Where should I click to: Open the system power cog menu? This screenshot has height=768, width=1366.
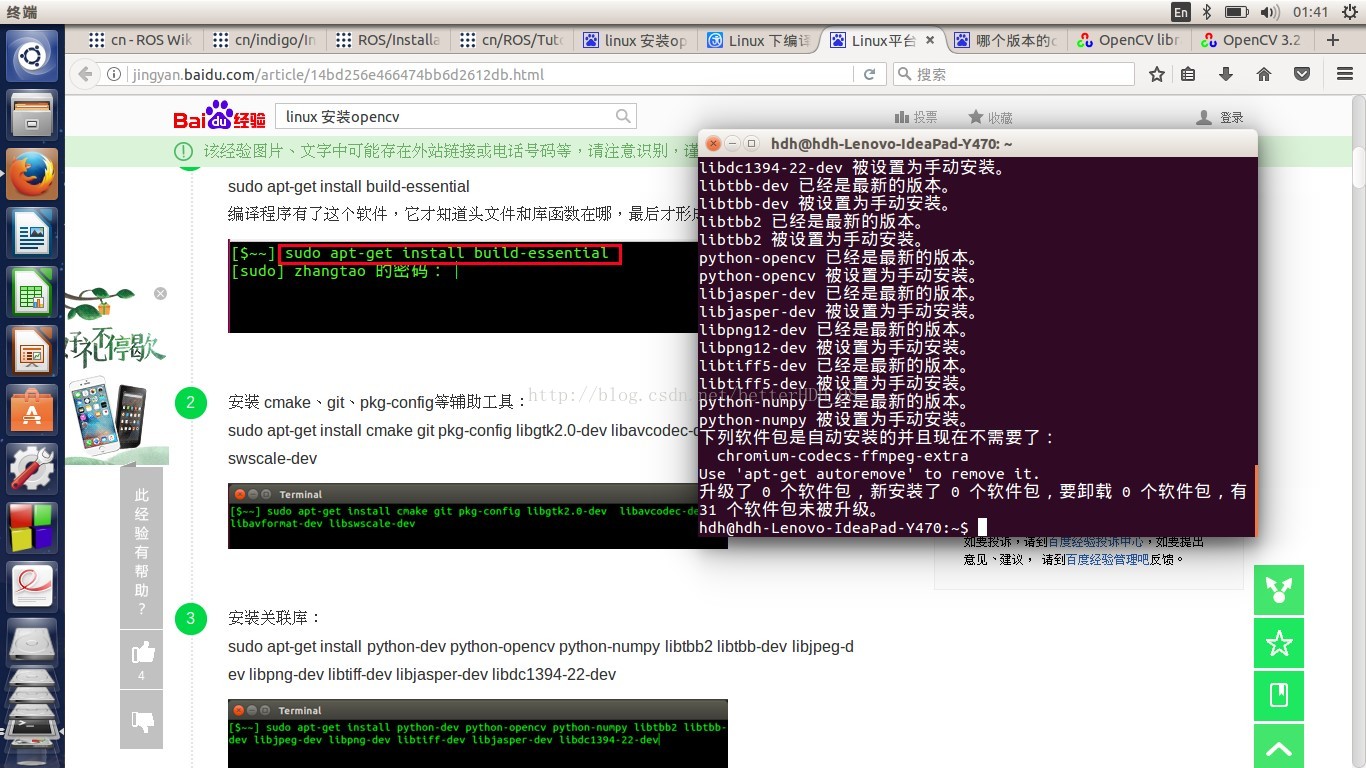[1348, 12]
